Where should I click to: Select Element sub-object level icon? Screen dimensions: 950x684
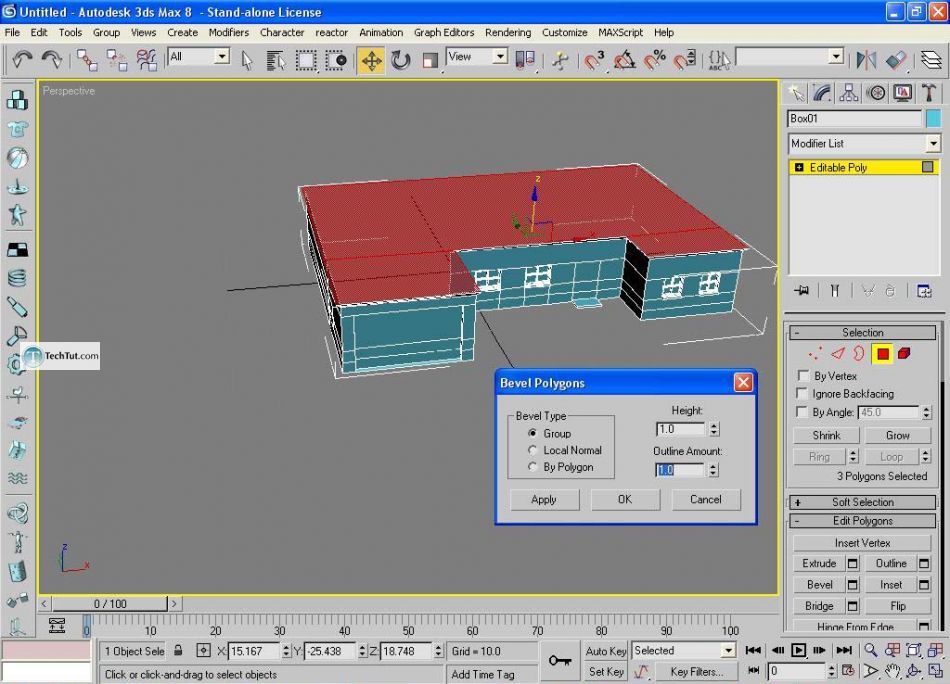pos(905,353)
